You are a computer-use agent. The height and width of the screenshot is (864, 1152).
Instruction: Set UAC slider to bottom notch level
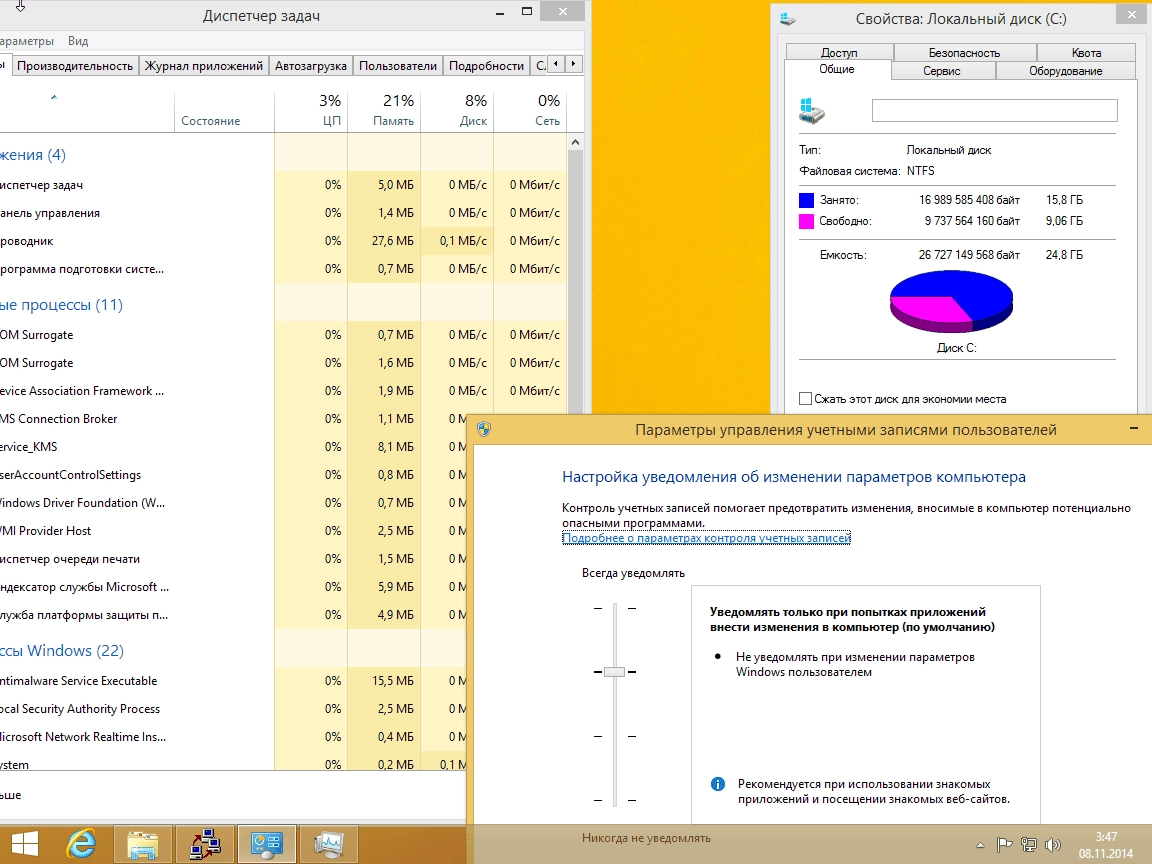tap(614, 800)
